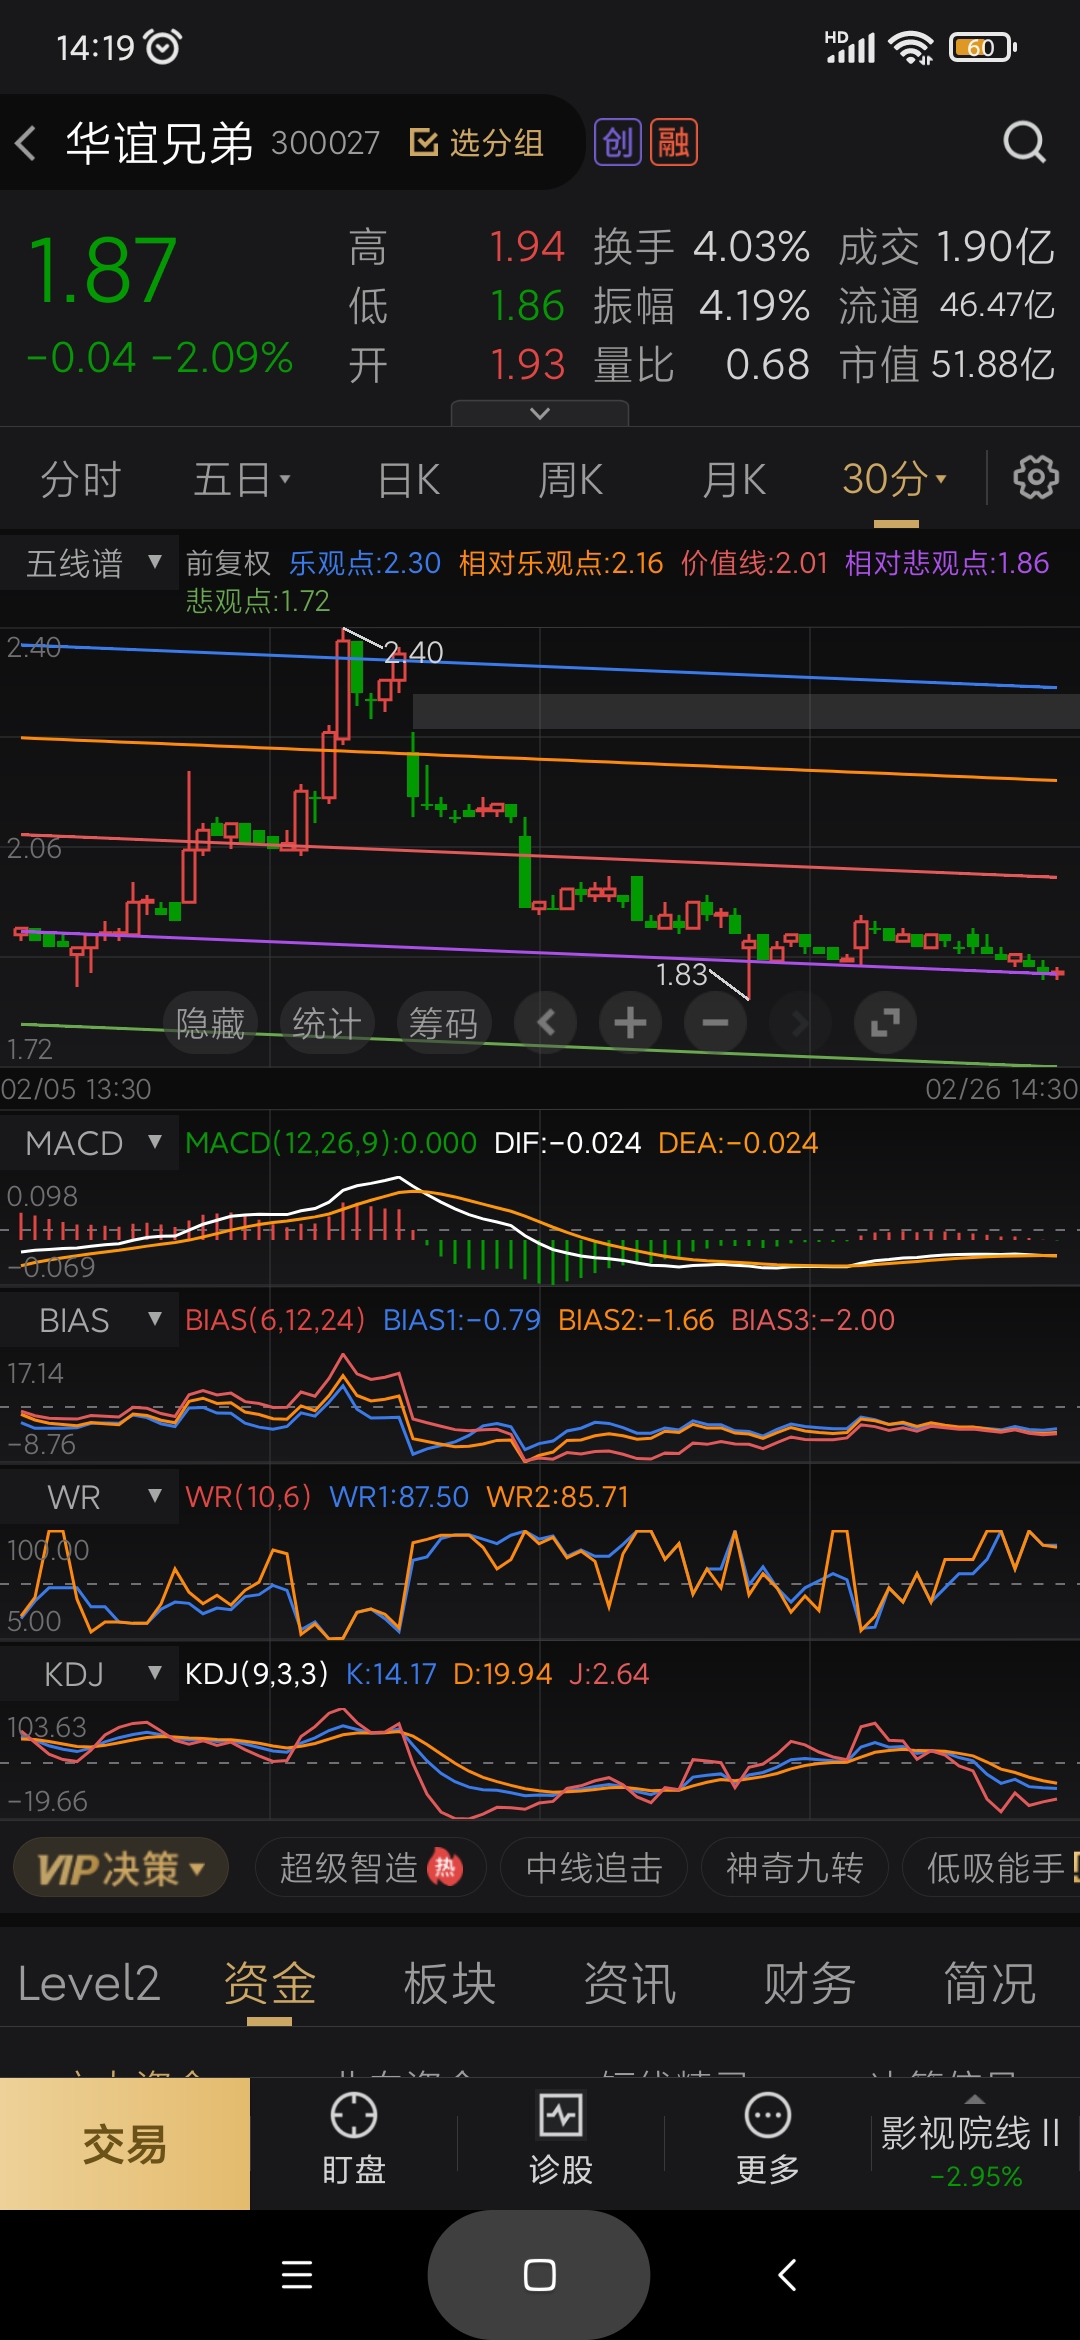This screenshot has height=2340, width=1080.
Task: Tap the 1.83 low marker on chart
Action: (x=682, y=974)
